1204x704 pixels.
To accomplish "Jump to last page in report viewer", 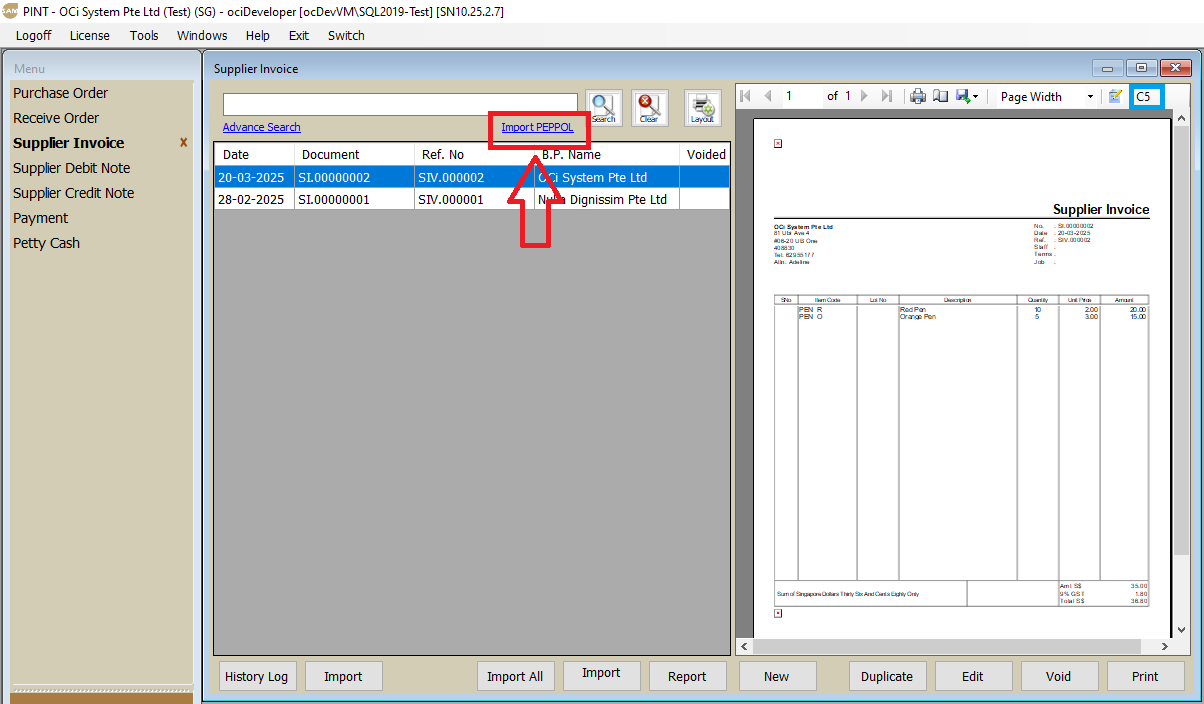I will (x=886, y=97).
